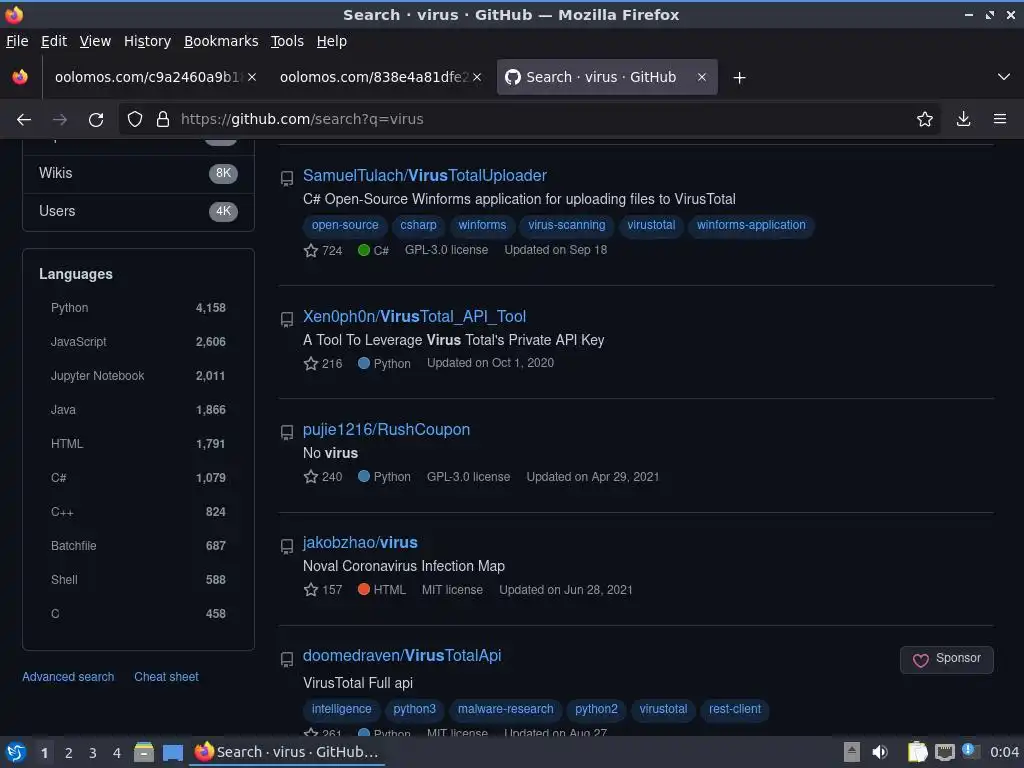Filter by Java language
The width and height of the screenshot is (1024, 768).
click(138, 409)
